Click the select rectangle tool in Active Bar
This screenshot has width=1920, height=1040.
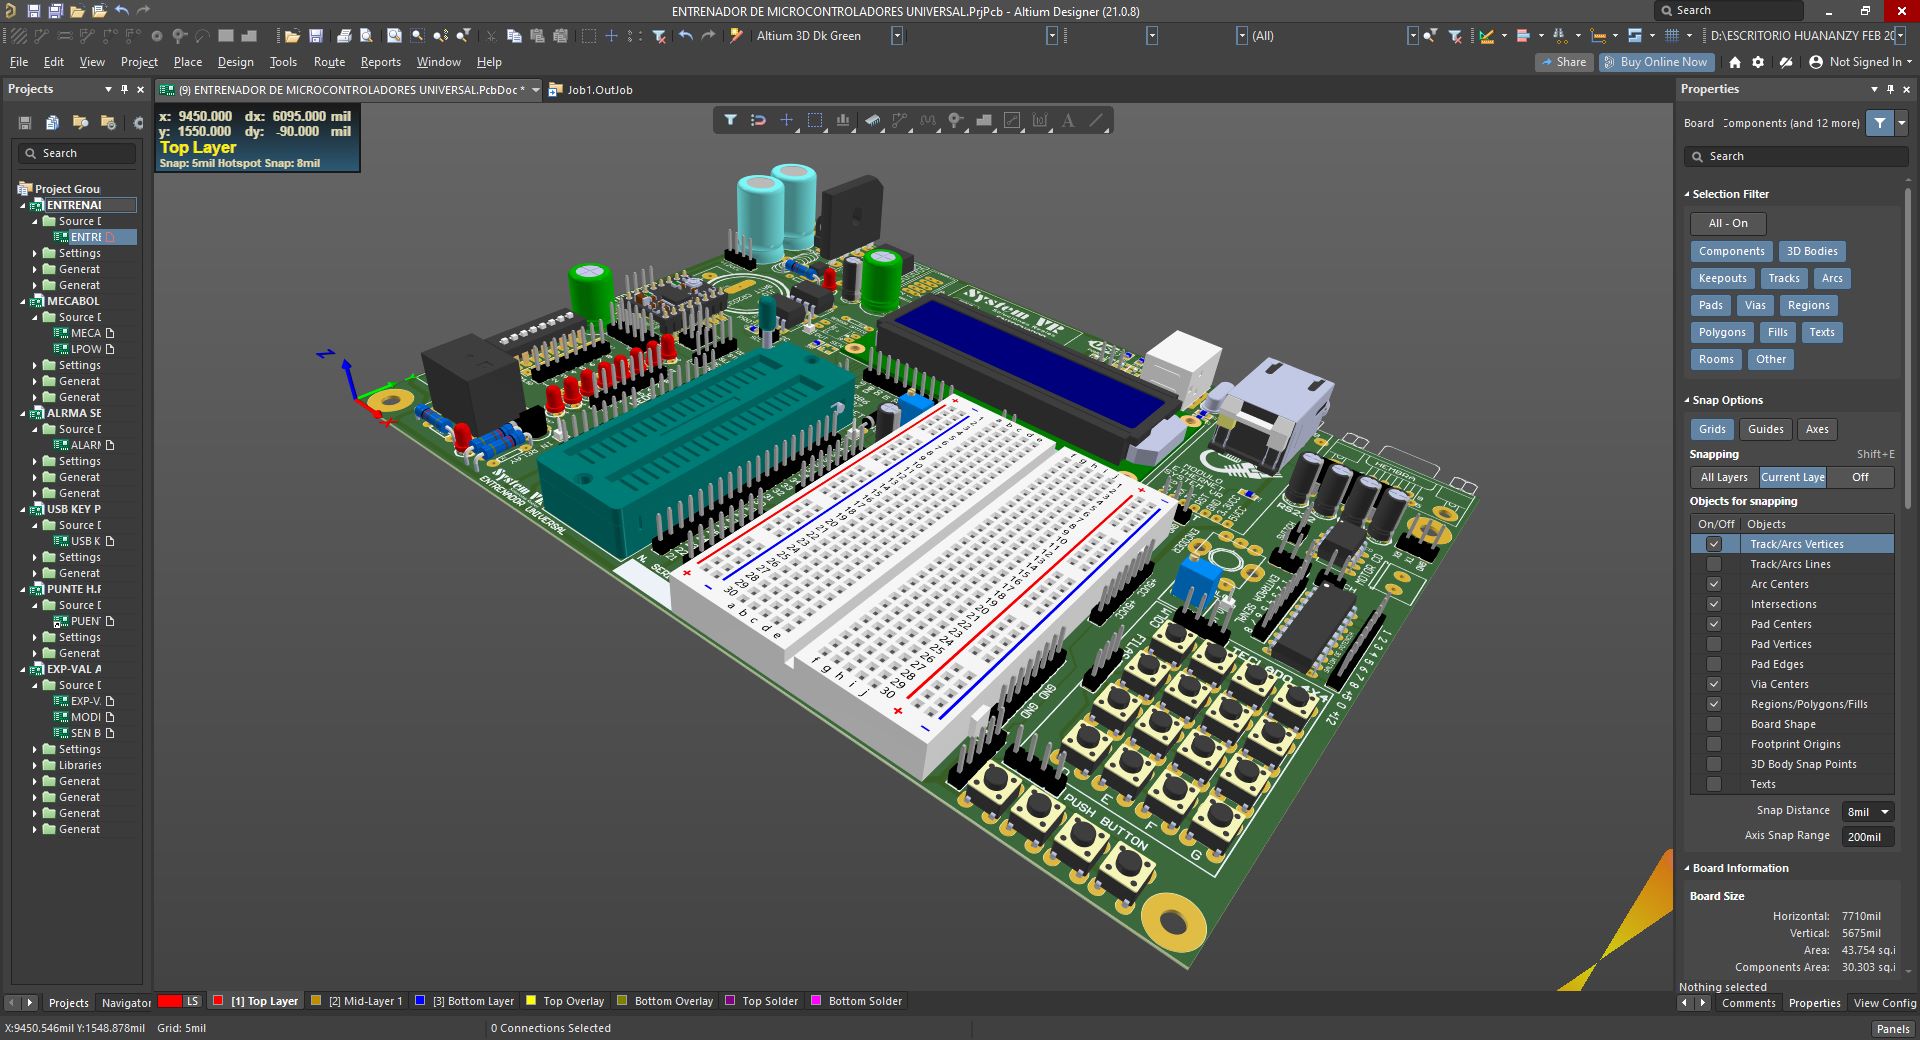coord(815,121)
